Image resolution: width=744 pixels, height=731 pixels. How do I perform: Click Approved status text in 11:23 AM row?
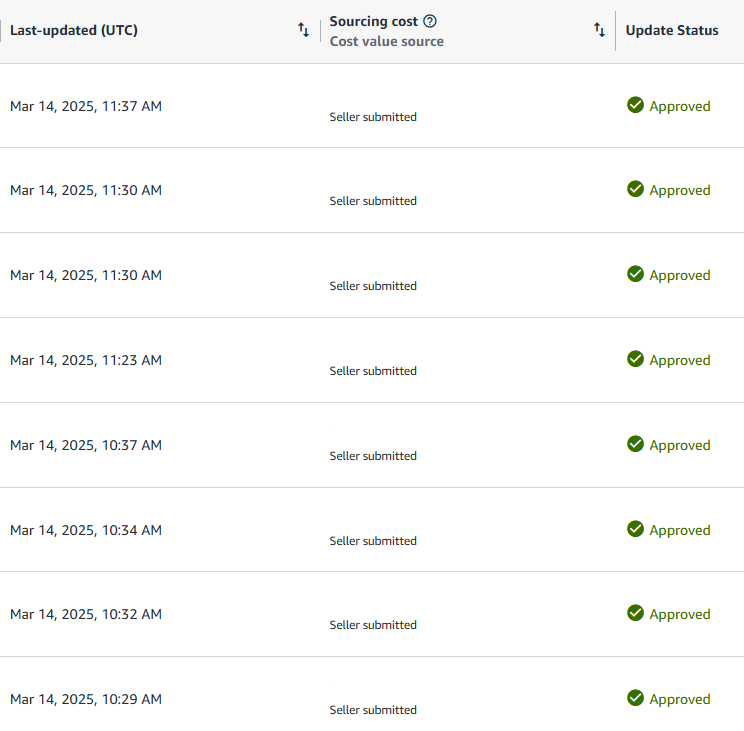[680, 361]
